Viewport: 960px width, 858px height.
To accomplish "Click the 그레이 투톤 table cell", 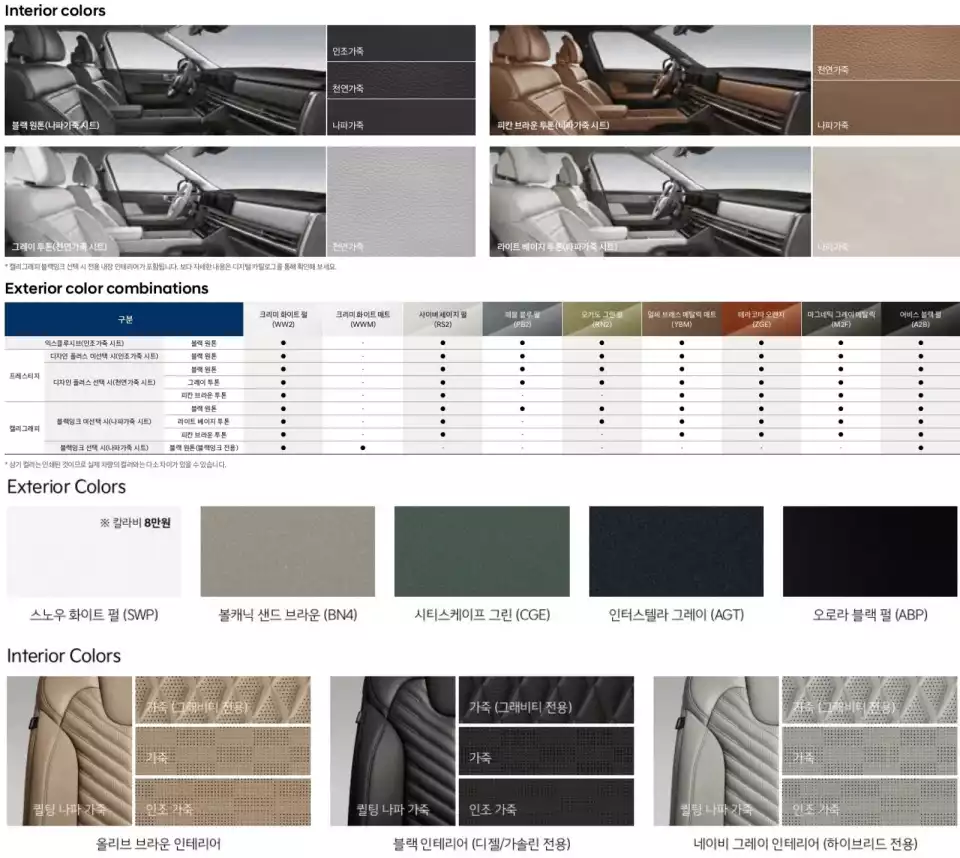I will pos(204,382).
